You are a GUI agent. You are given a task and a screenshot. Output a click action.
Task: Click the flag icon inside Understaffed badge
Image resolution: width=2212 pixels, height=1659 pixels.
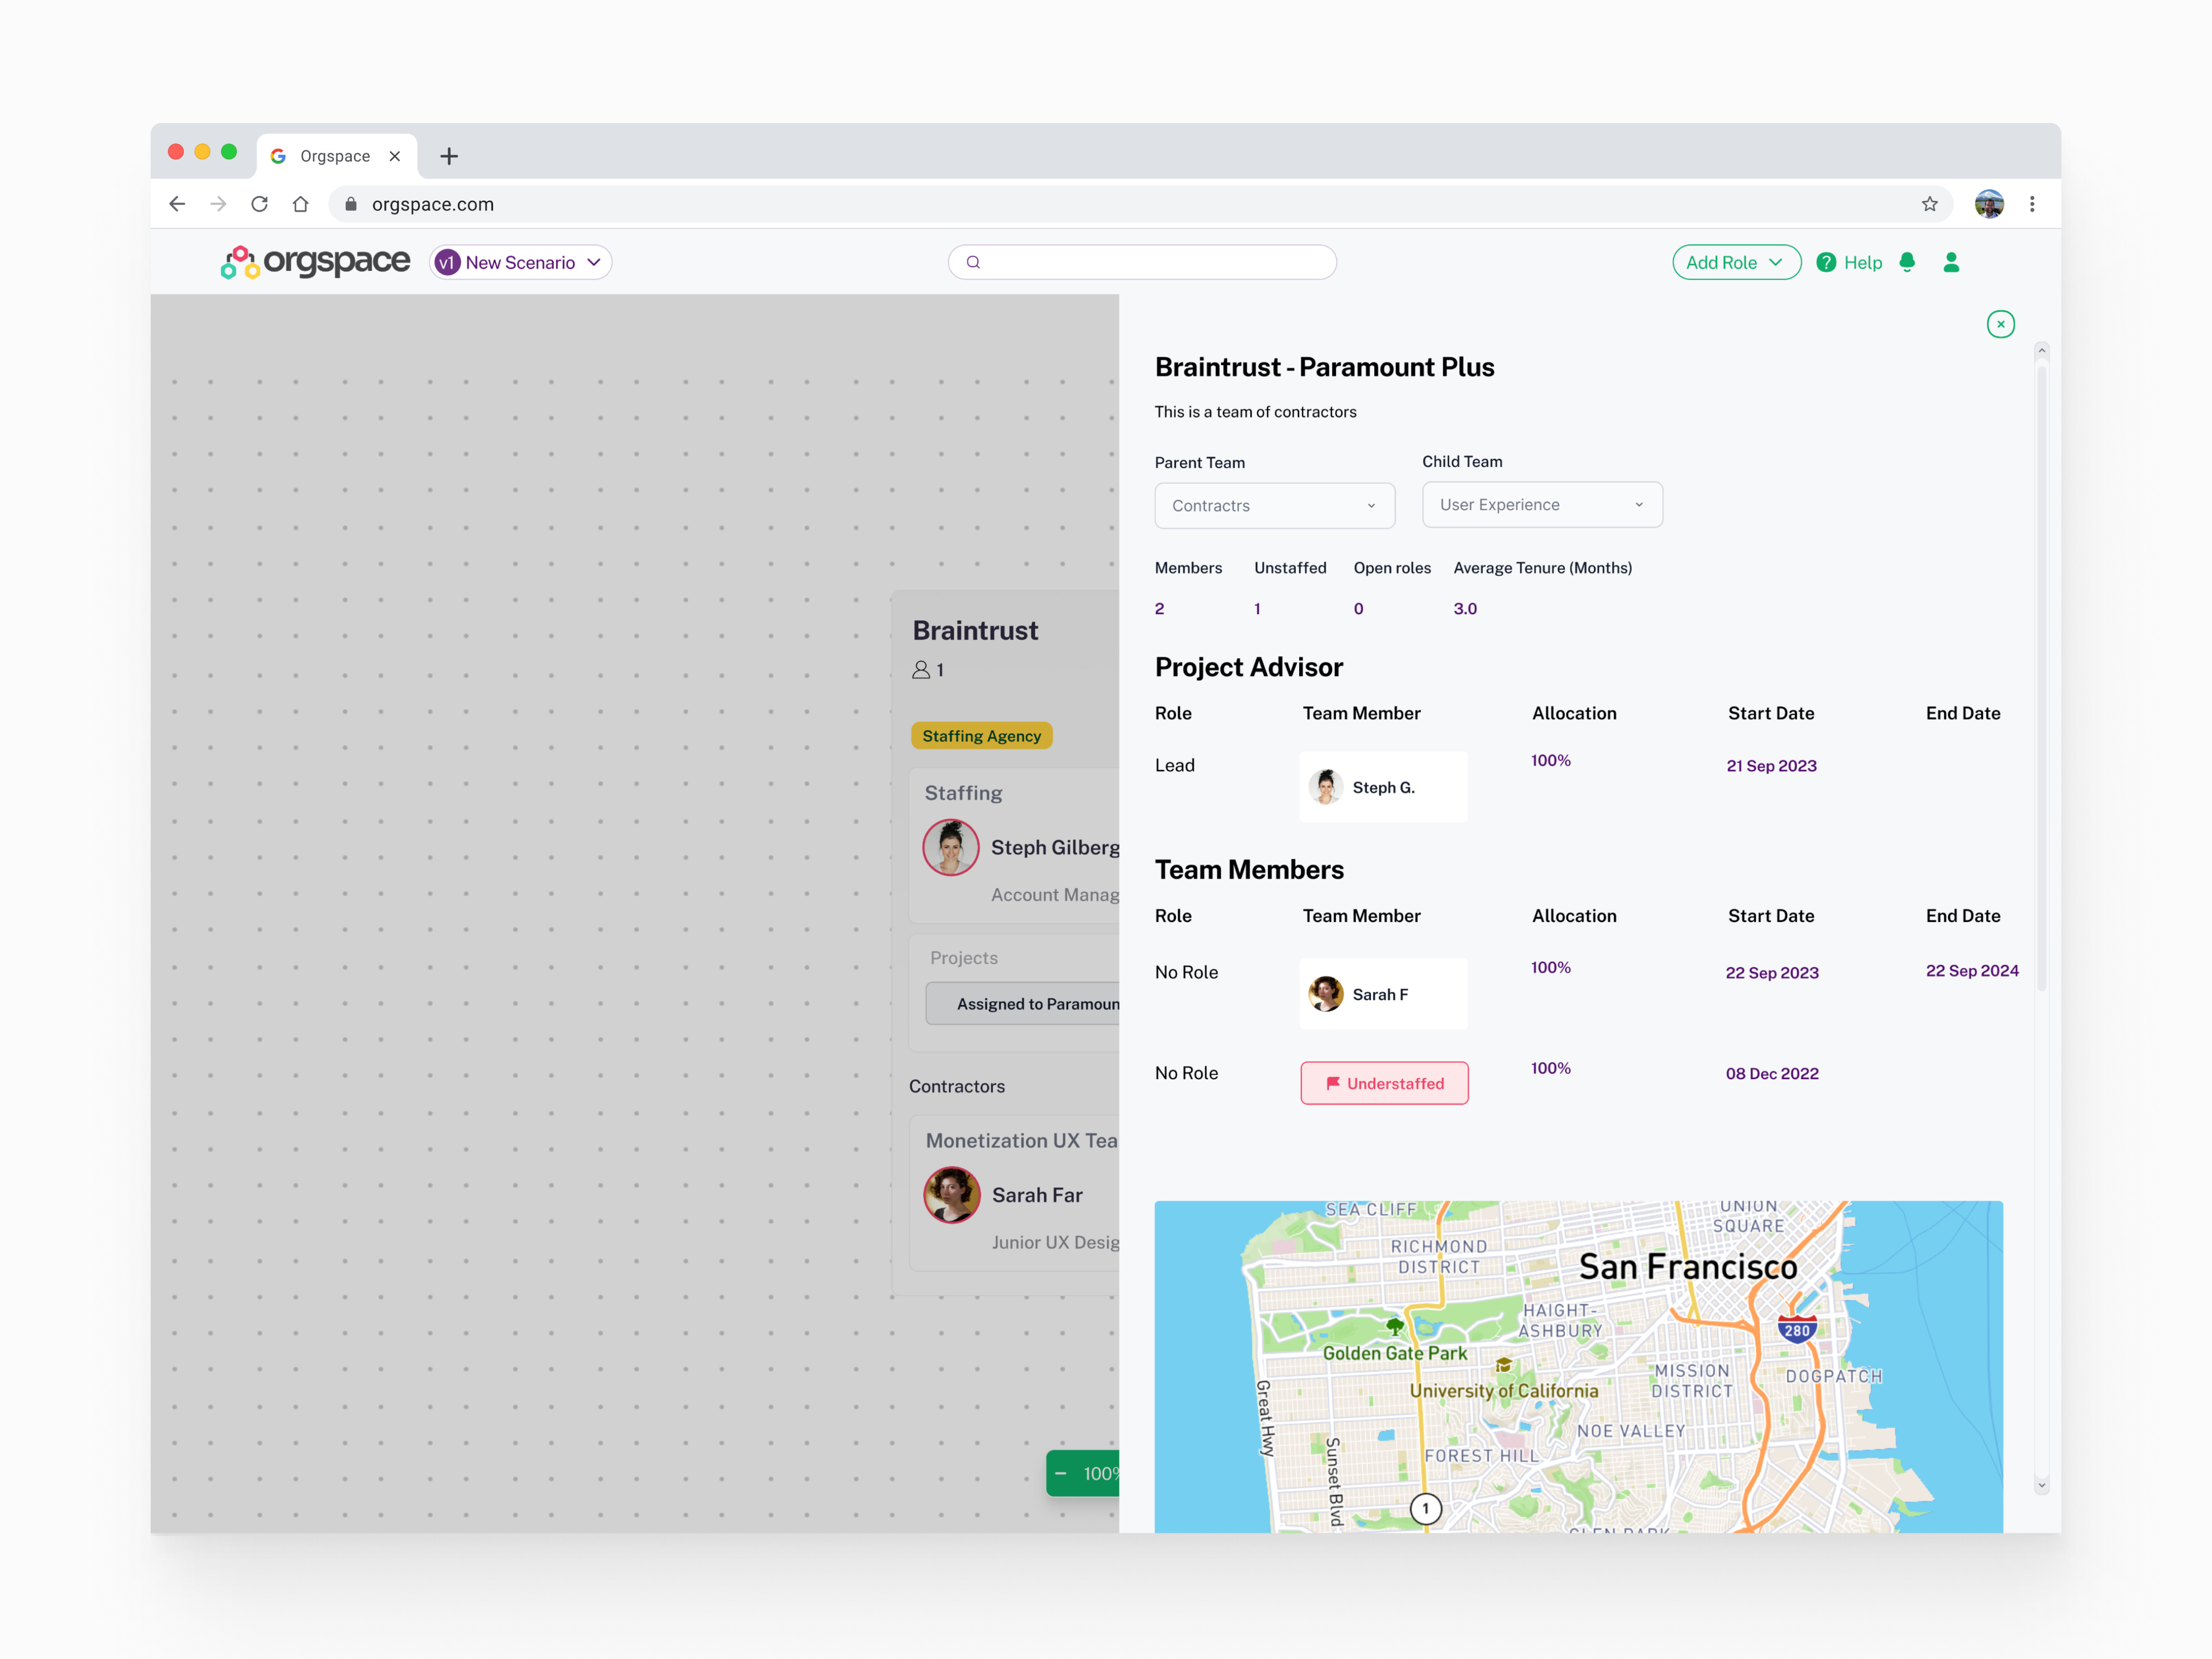pos(1334,1083)
